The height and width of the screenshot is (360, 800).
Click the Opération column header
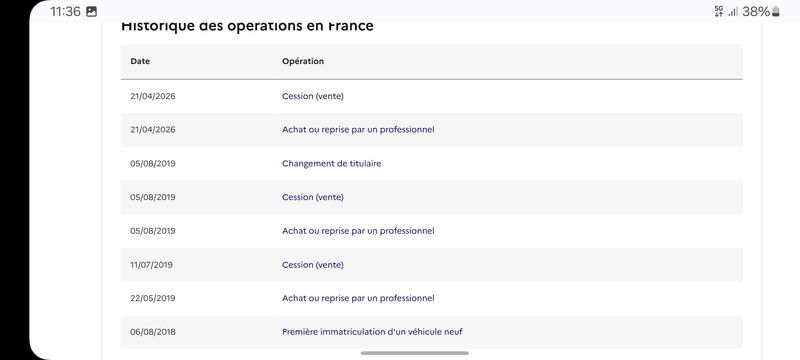303,61
